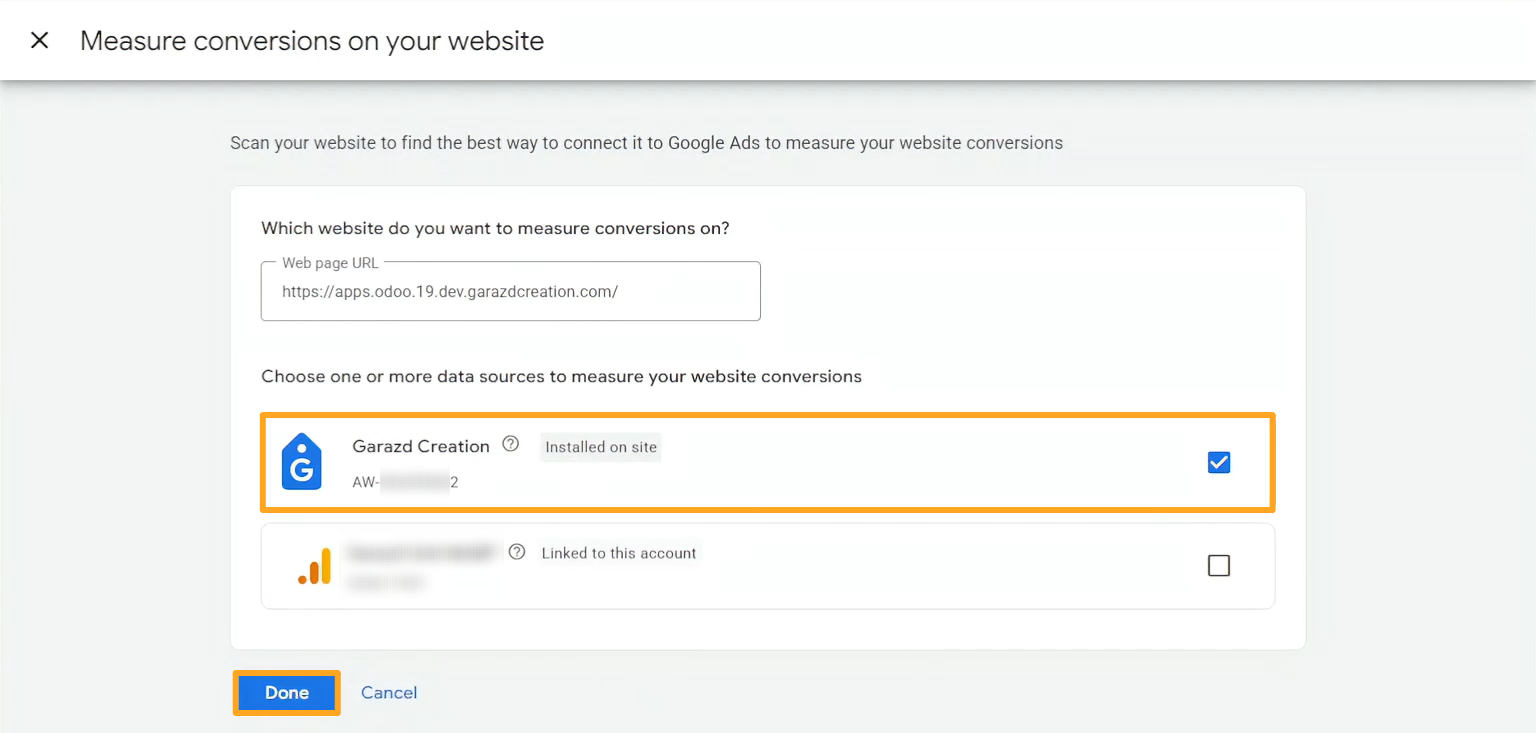Screen dimensions: 1536x733
Task: Click the 'Installed on site' badge
Action: (601, 447)
